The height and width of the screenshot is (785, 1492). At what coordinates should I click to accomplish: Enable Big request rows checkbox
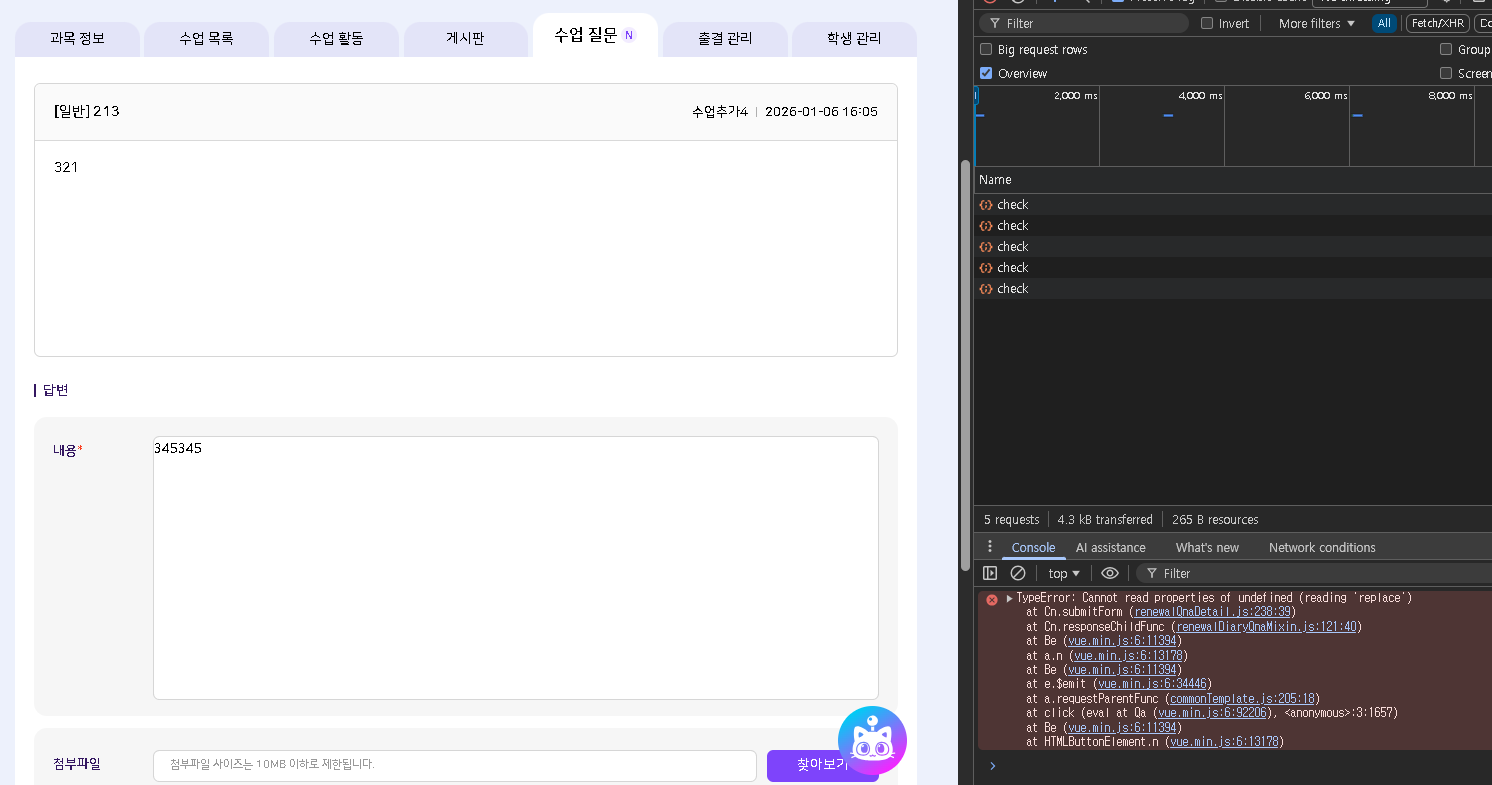tap(986, 49)
